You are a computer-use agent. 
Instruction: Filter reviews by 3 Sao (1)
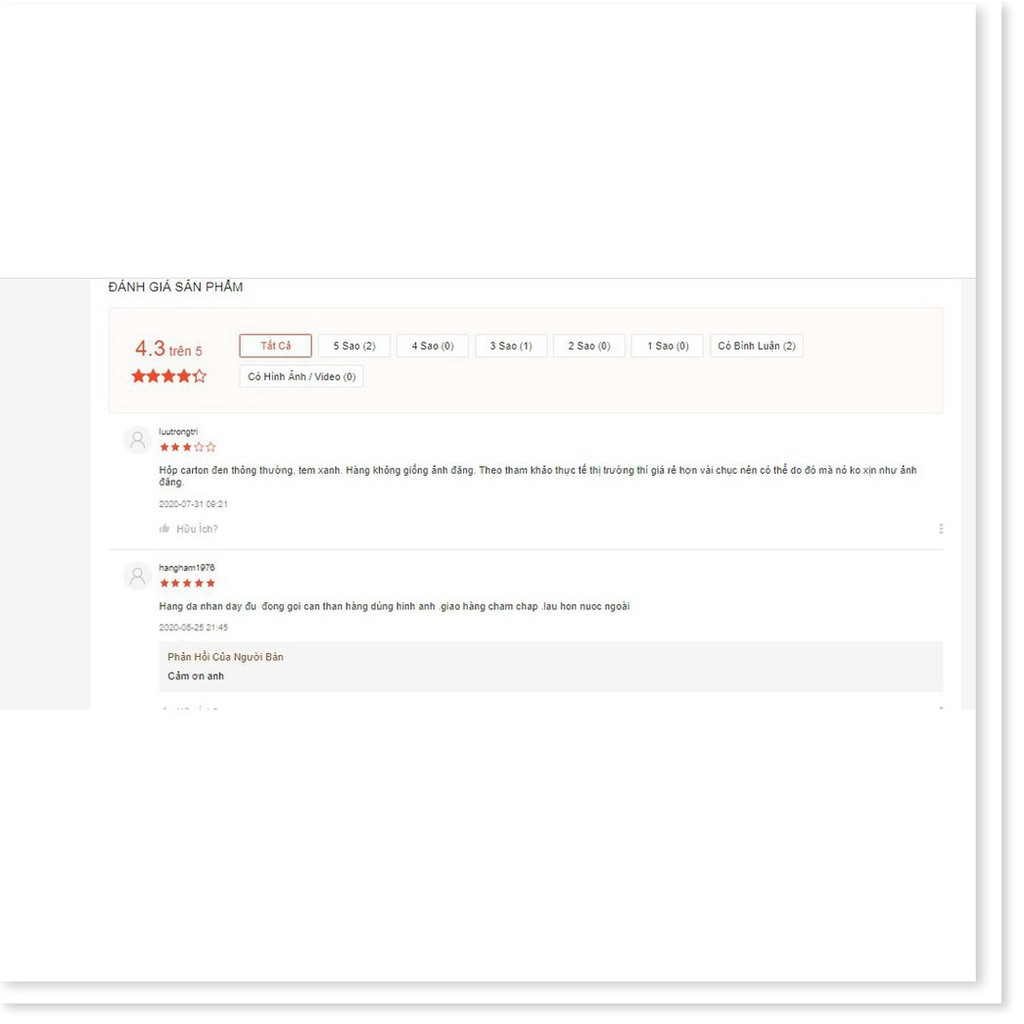point(511,345)
